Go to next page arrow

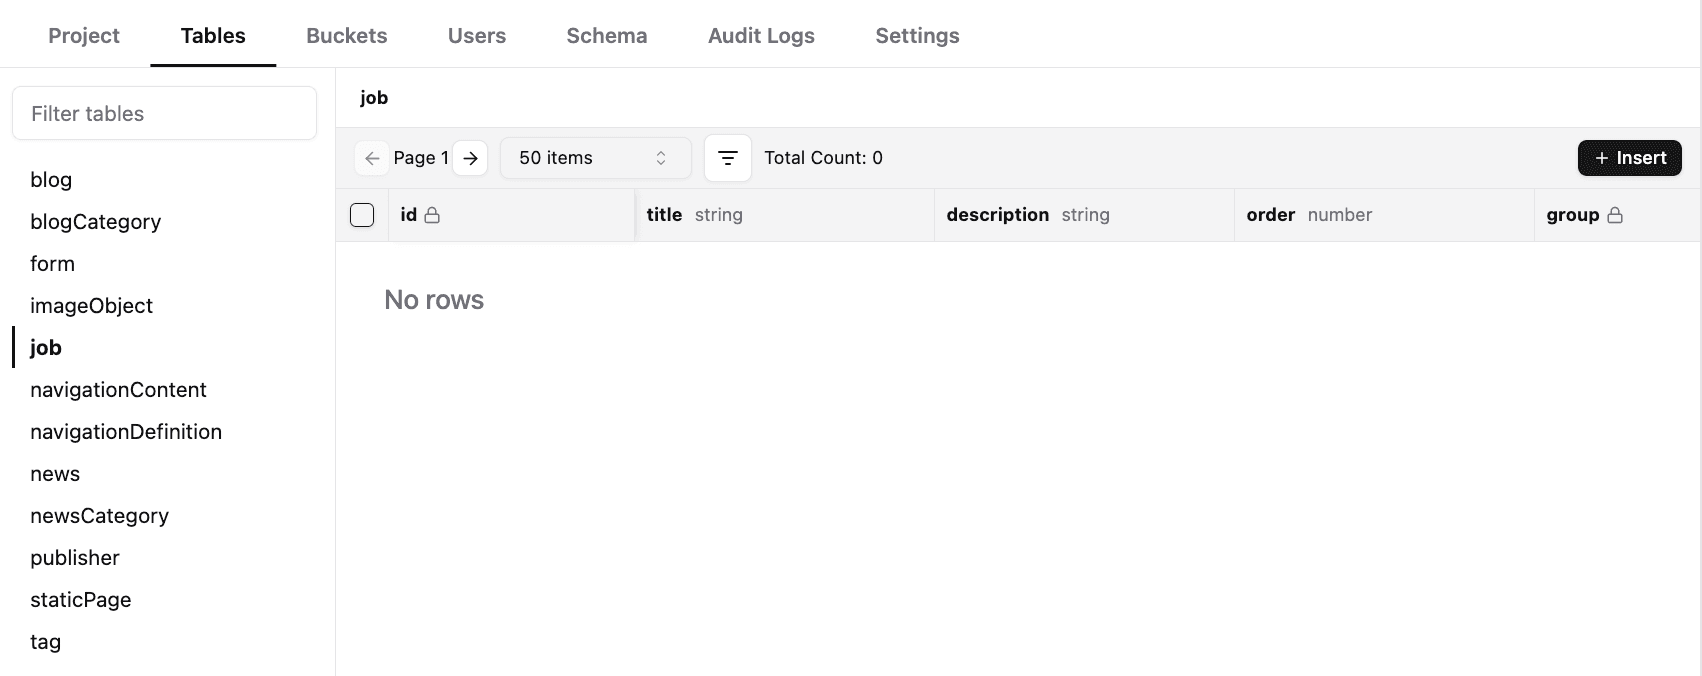[x=470, y=158]
